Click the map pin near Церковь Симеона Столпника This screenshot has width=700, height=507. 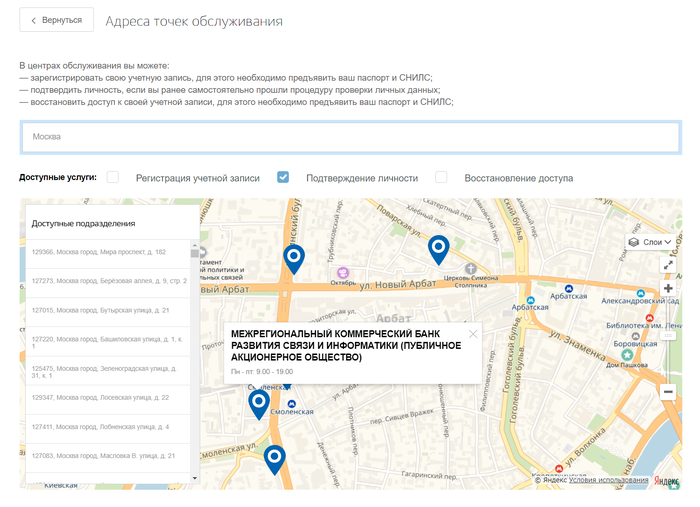click(438, 248)
